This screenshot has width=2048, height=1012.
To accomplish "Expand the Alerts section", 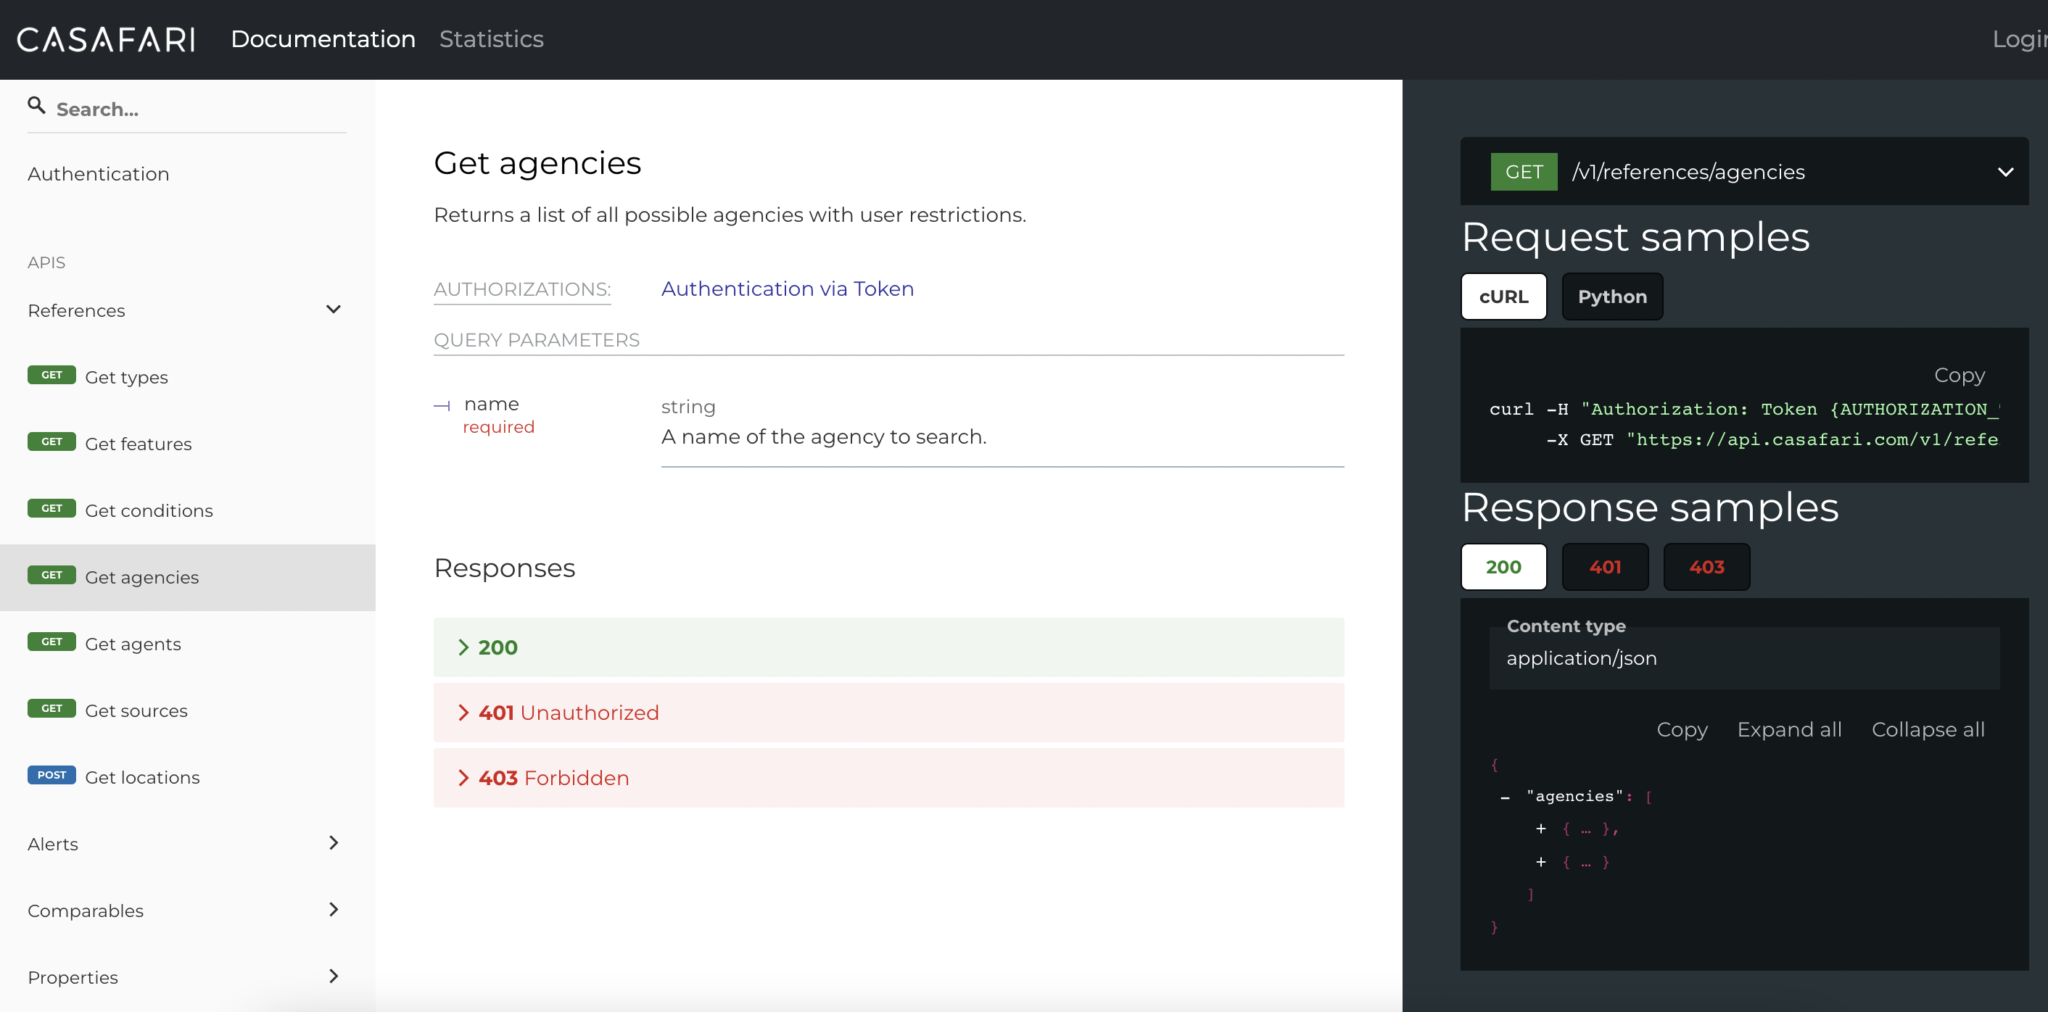I will (334, 843).
